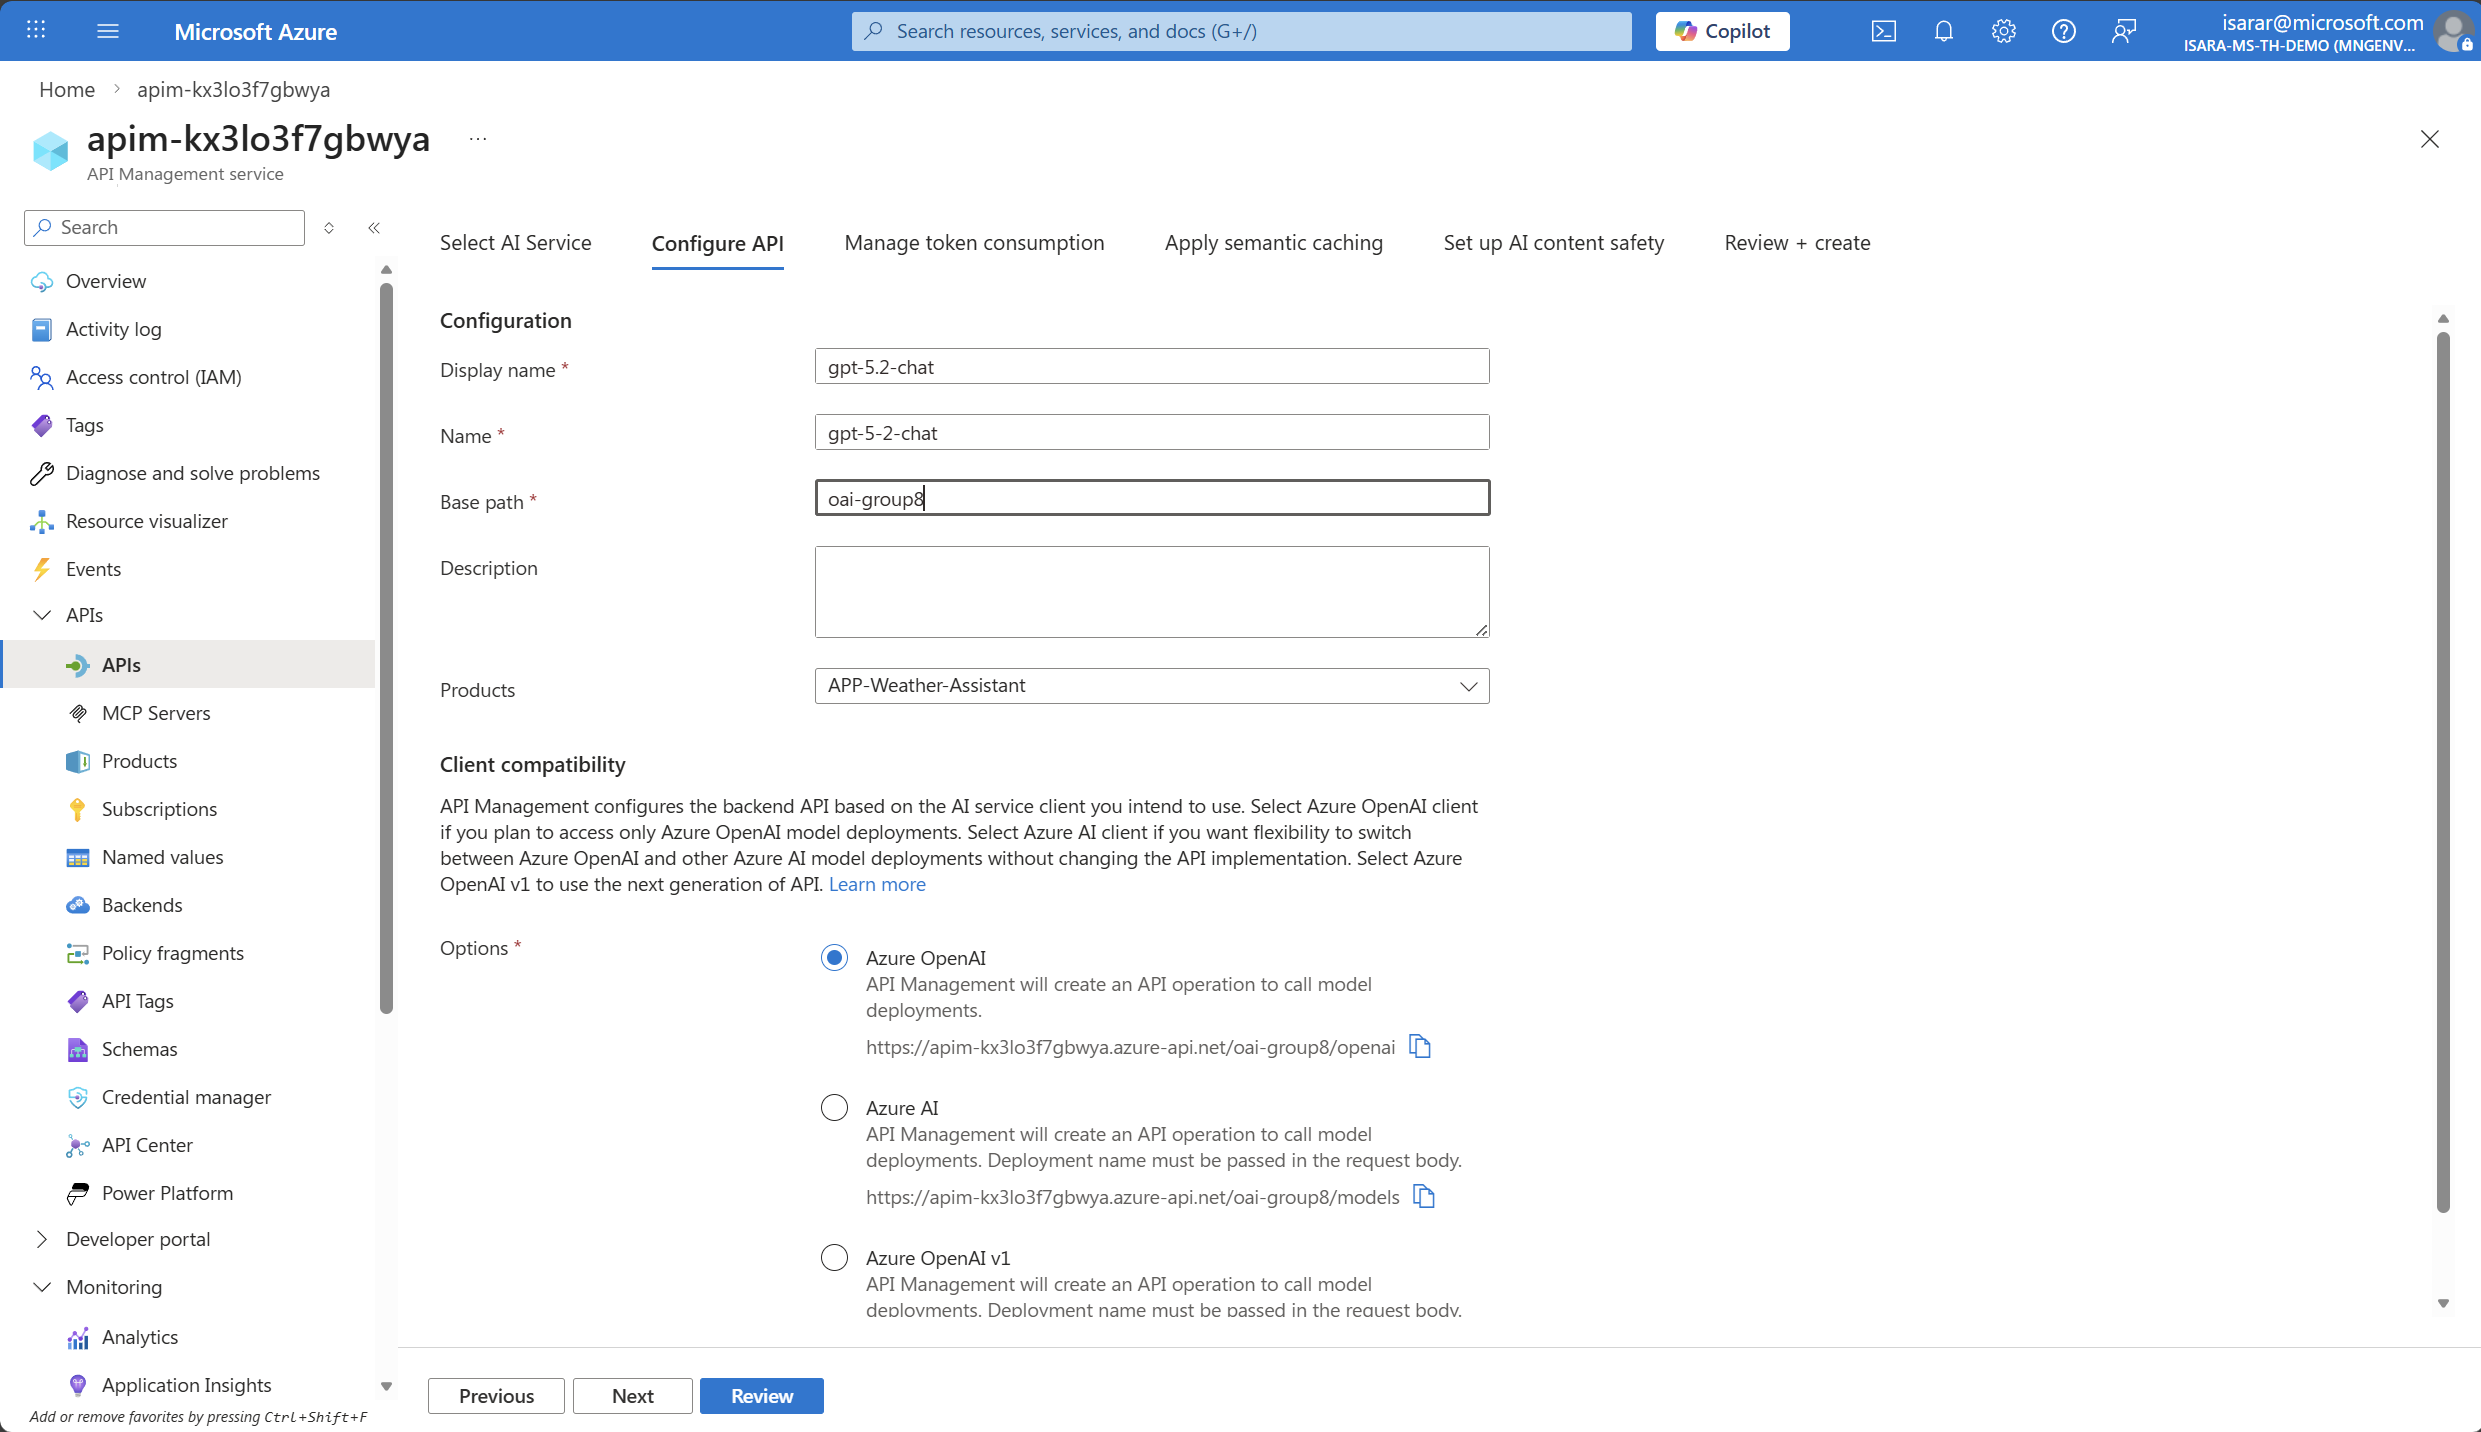Click the account avatar picture
The width and height of the screenshot is (2481, 1432).
(2454, 31)
